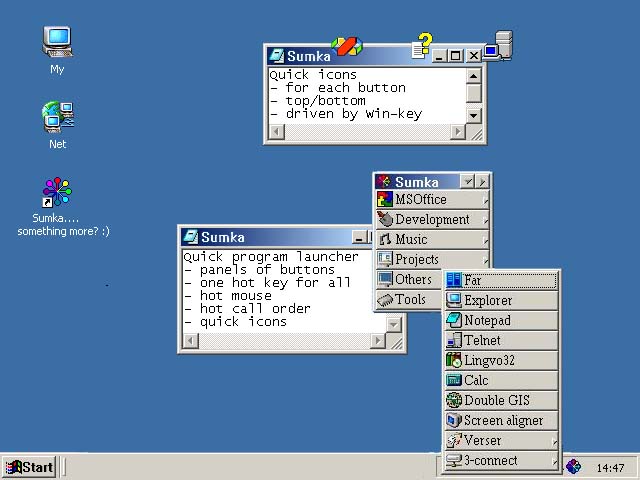Click the computer quick icon beside top Sumka window
The height and width of the screenshot is (480, 640).
498,45
